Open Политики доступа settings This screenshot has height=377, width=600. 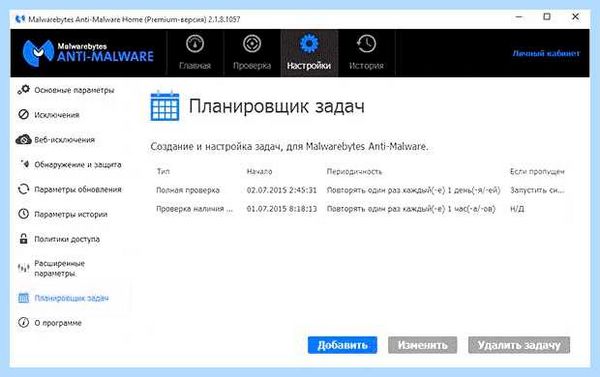[67, 239]
